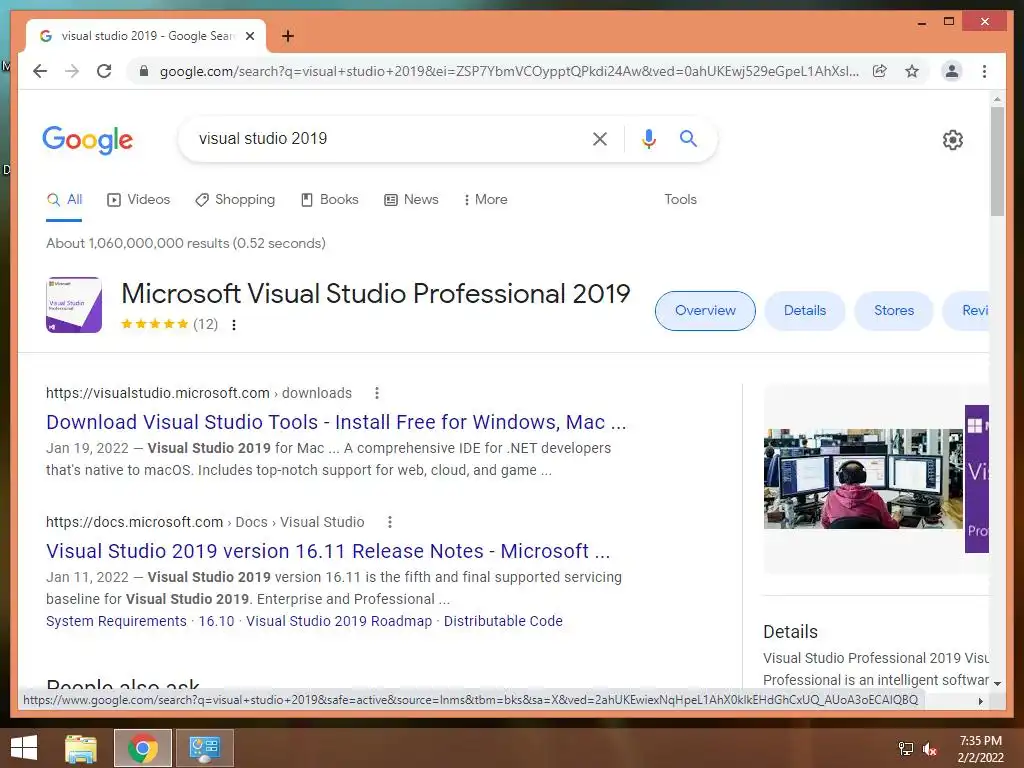This screenshot has width=1024, height=768.
Task: Click the https://docs.microsoft.com › Docs breadcrumb
Action: pyautogui.click(x=205, y=522)
